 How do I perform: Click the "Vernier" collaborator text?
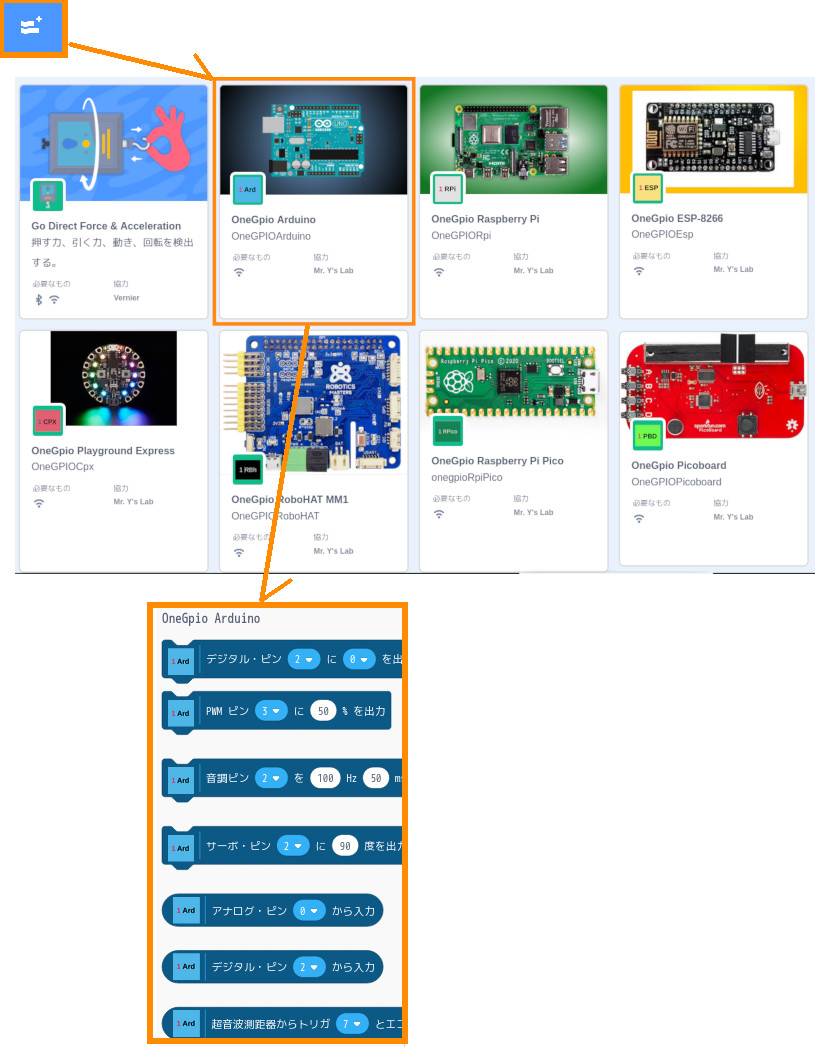pos(126,298)
